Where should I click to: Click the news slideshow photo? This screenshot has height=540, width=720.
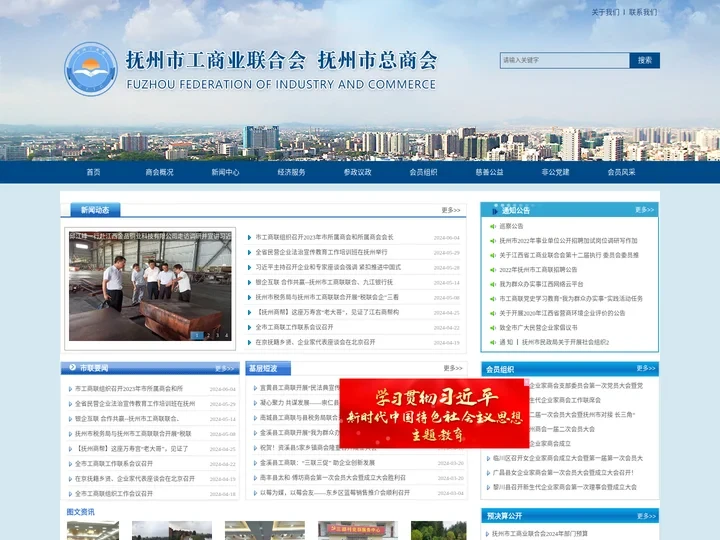point(150,286)
